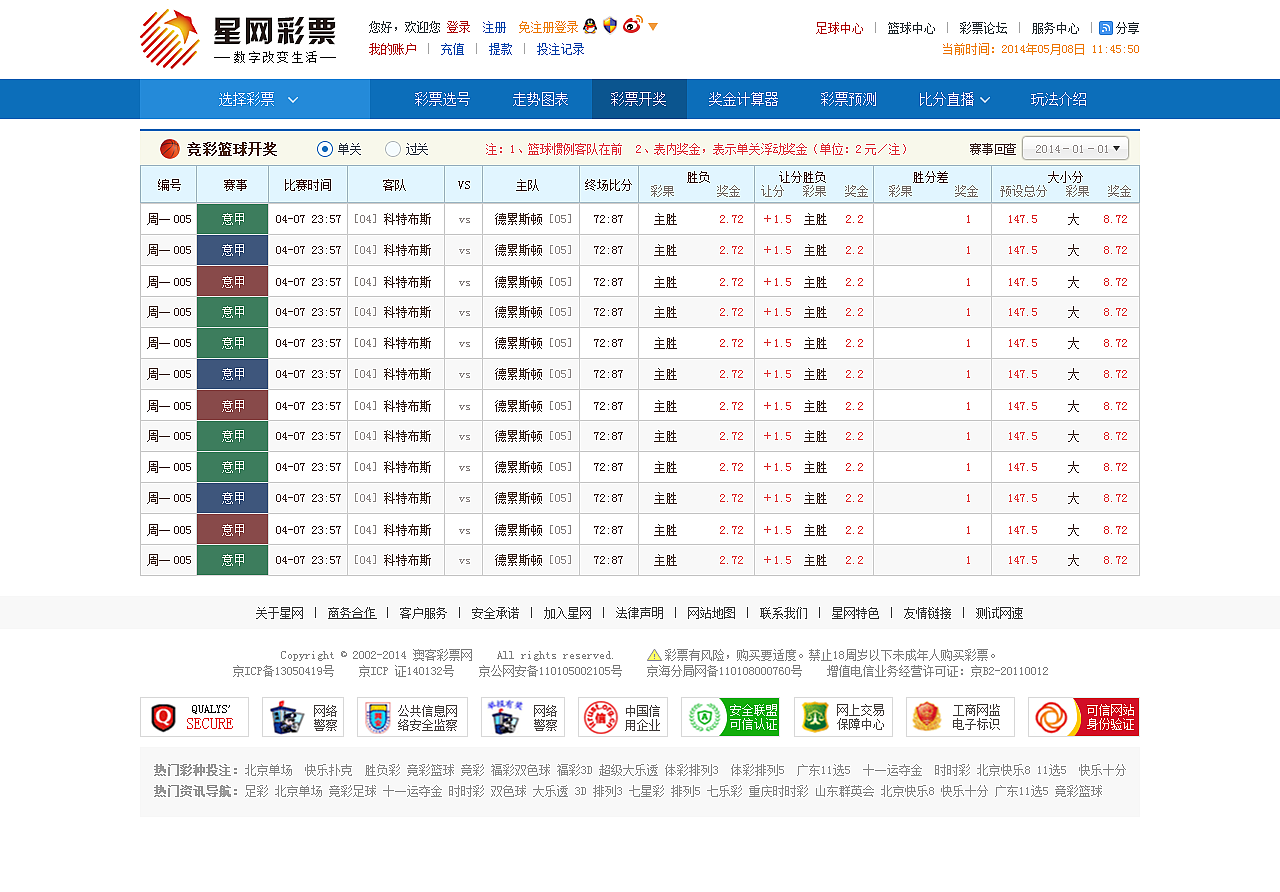Select the 单关 radio button
1280x892 pixels.
pyautogui.click(x=324, y=148)
